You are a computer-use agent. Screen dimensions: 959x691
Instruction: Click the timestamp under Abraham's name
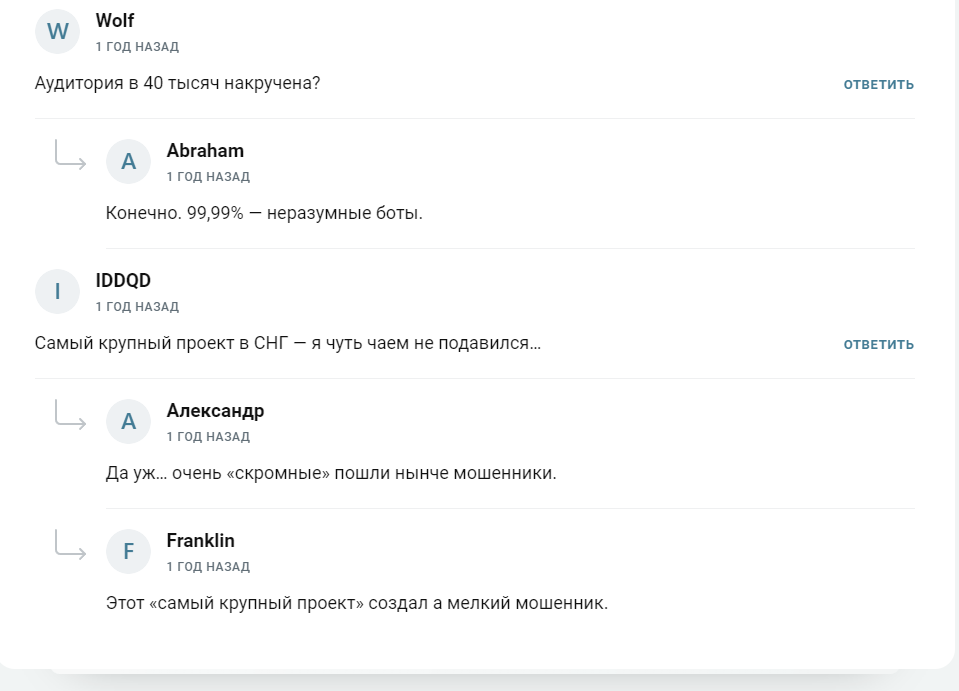pyautogui.click(x=208, y=177)
